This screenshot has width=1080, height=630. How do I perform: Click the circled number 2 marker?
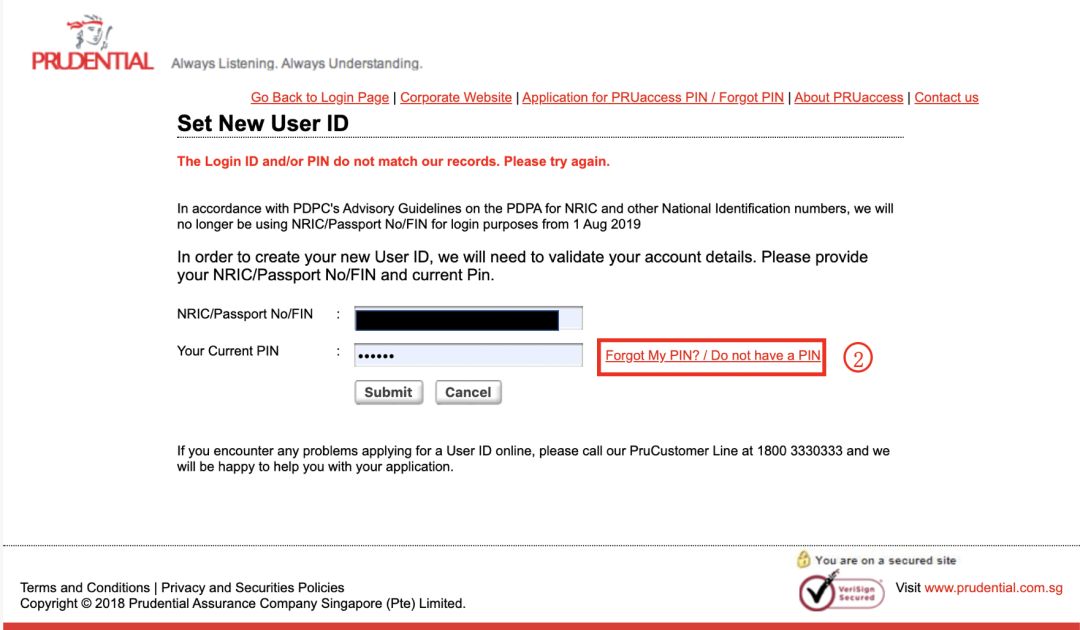pos(858,357)
